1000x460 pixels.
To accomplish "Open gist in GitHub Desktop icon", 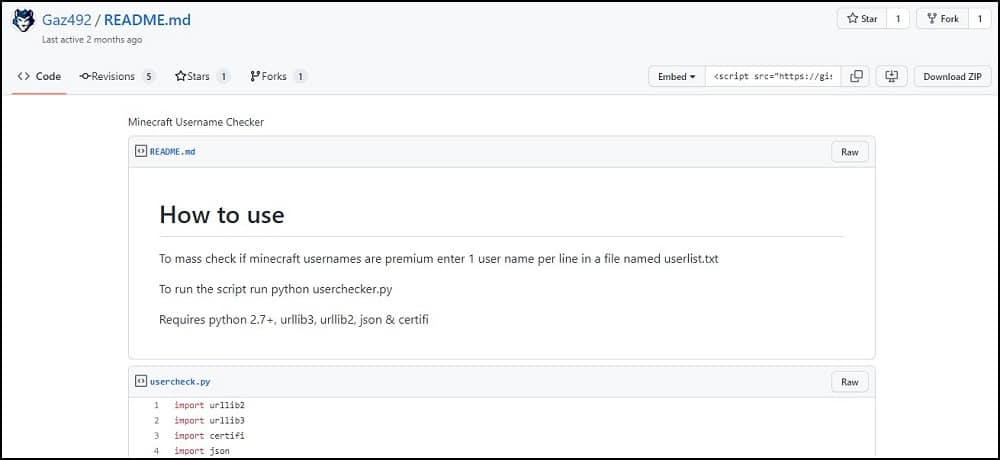I will point(890,77).
